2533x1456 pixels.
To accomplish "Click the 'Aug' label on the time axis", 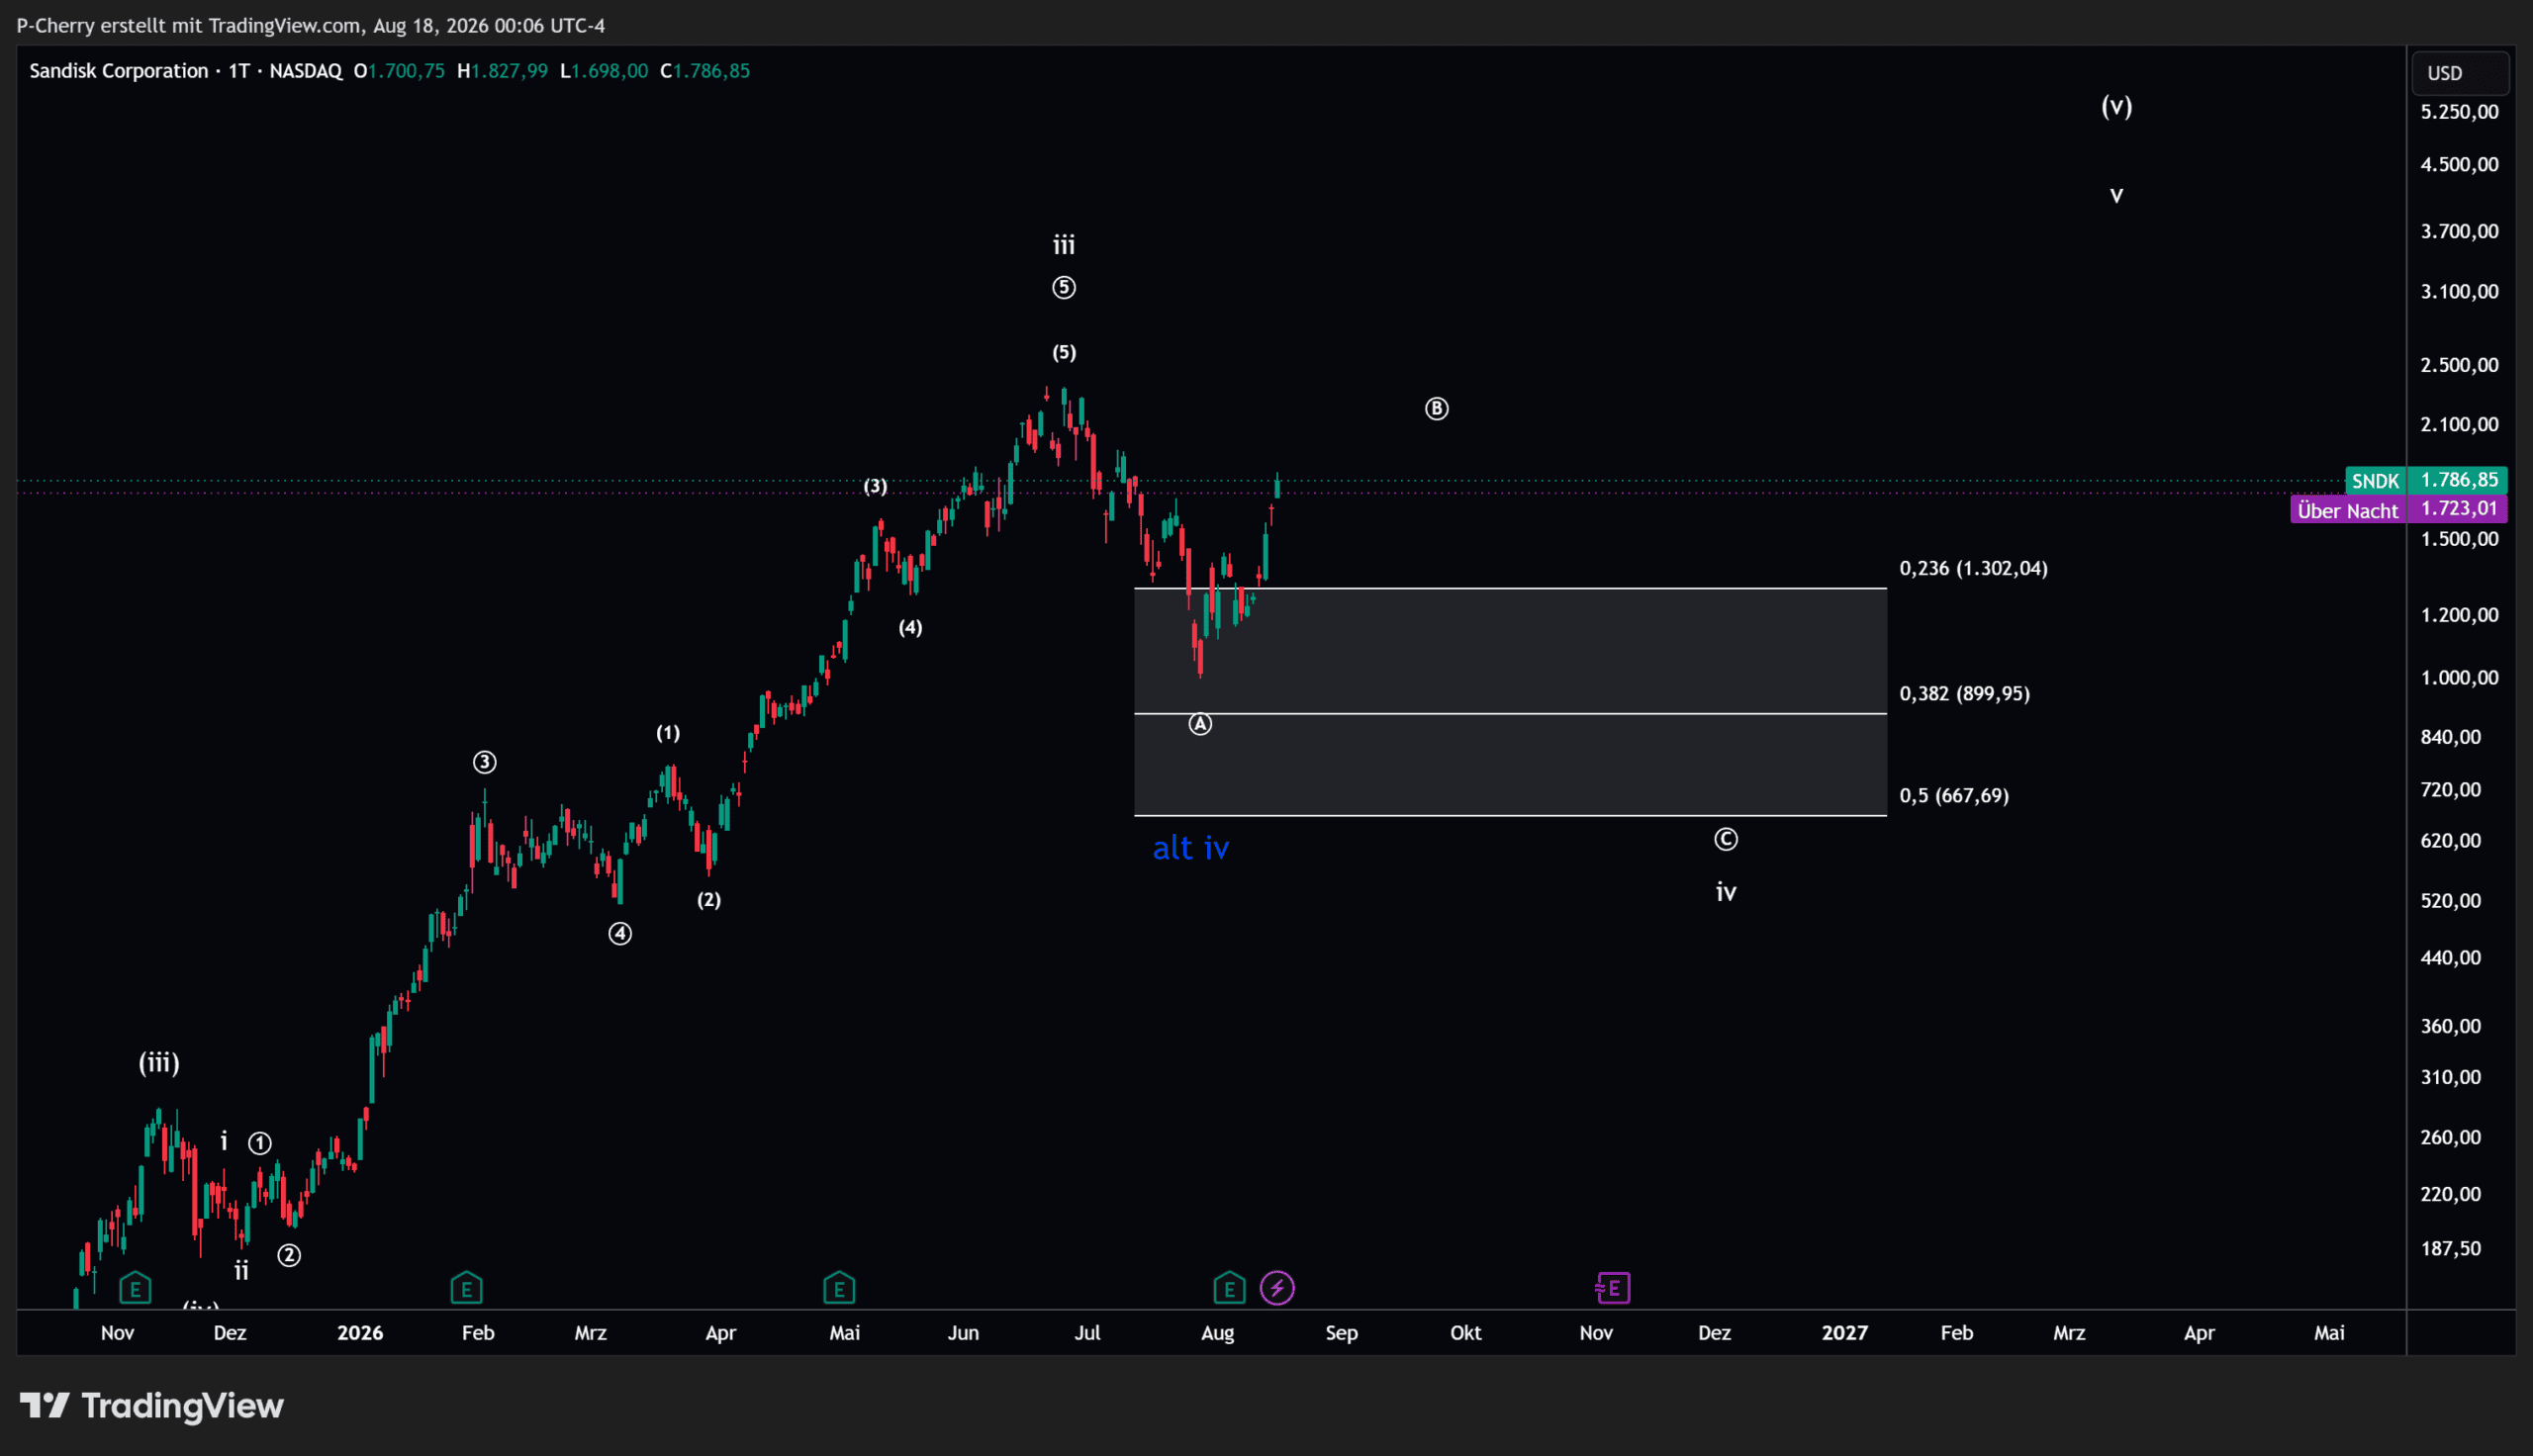I will (1217, 1333).
